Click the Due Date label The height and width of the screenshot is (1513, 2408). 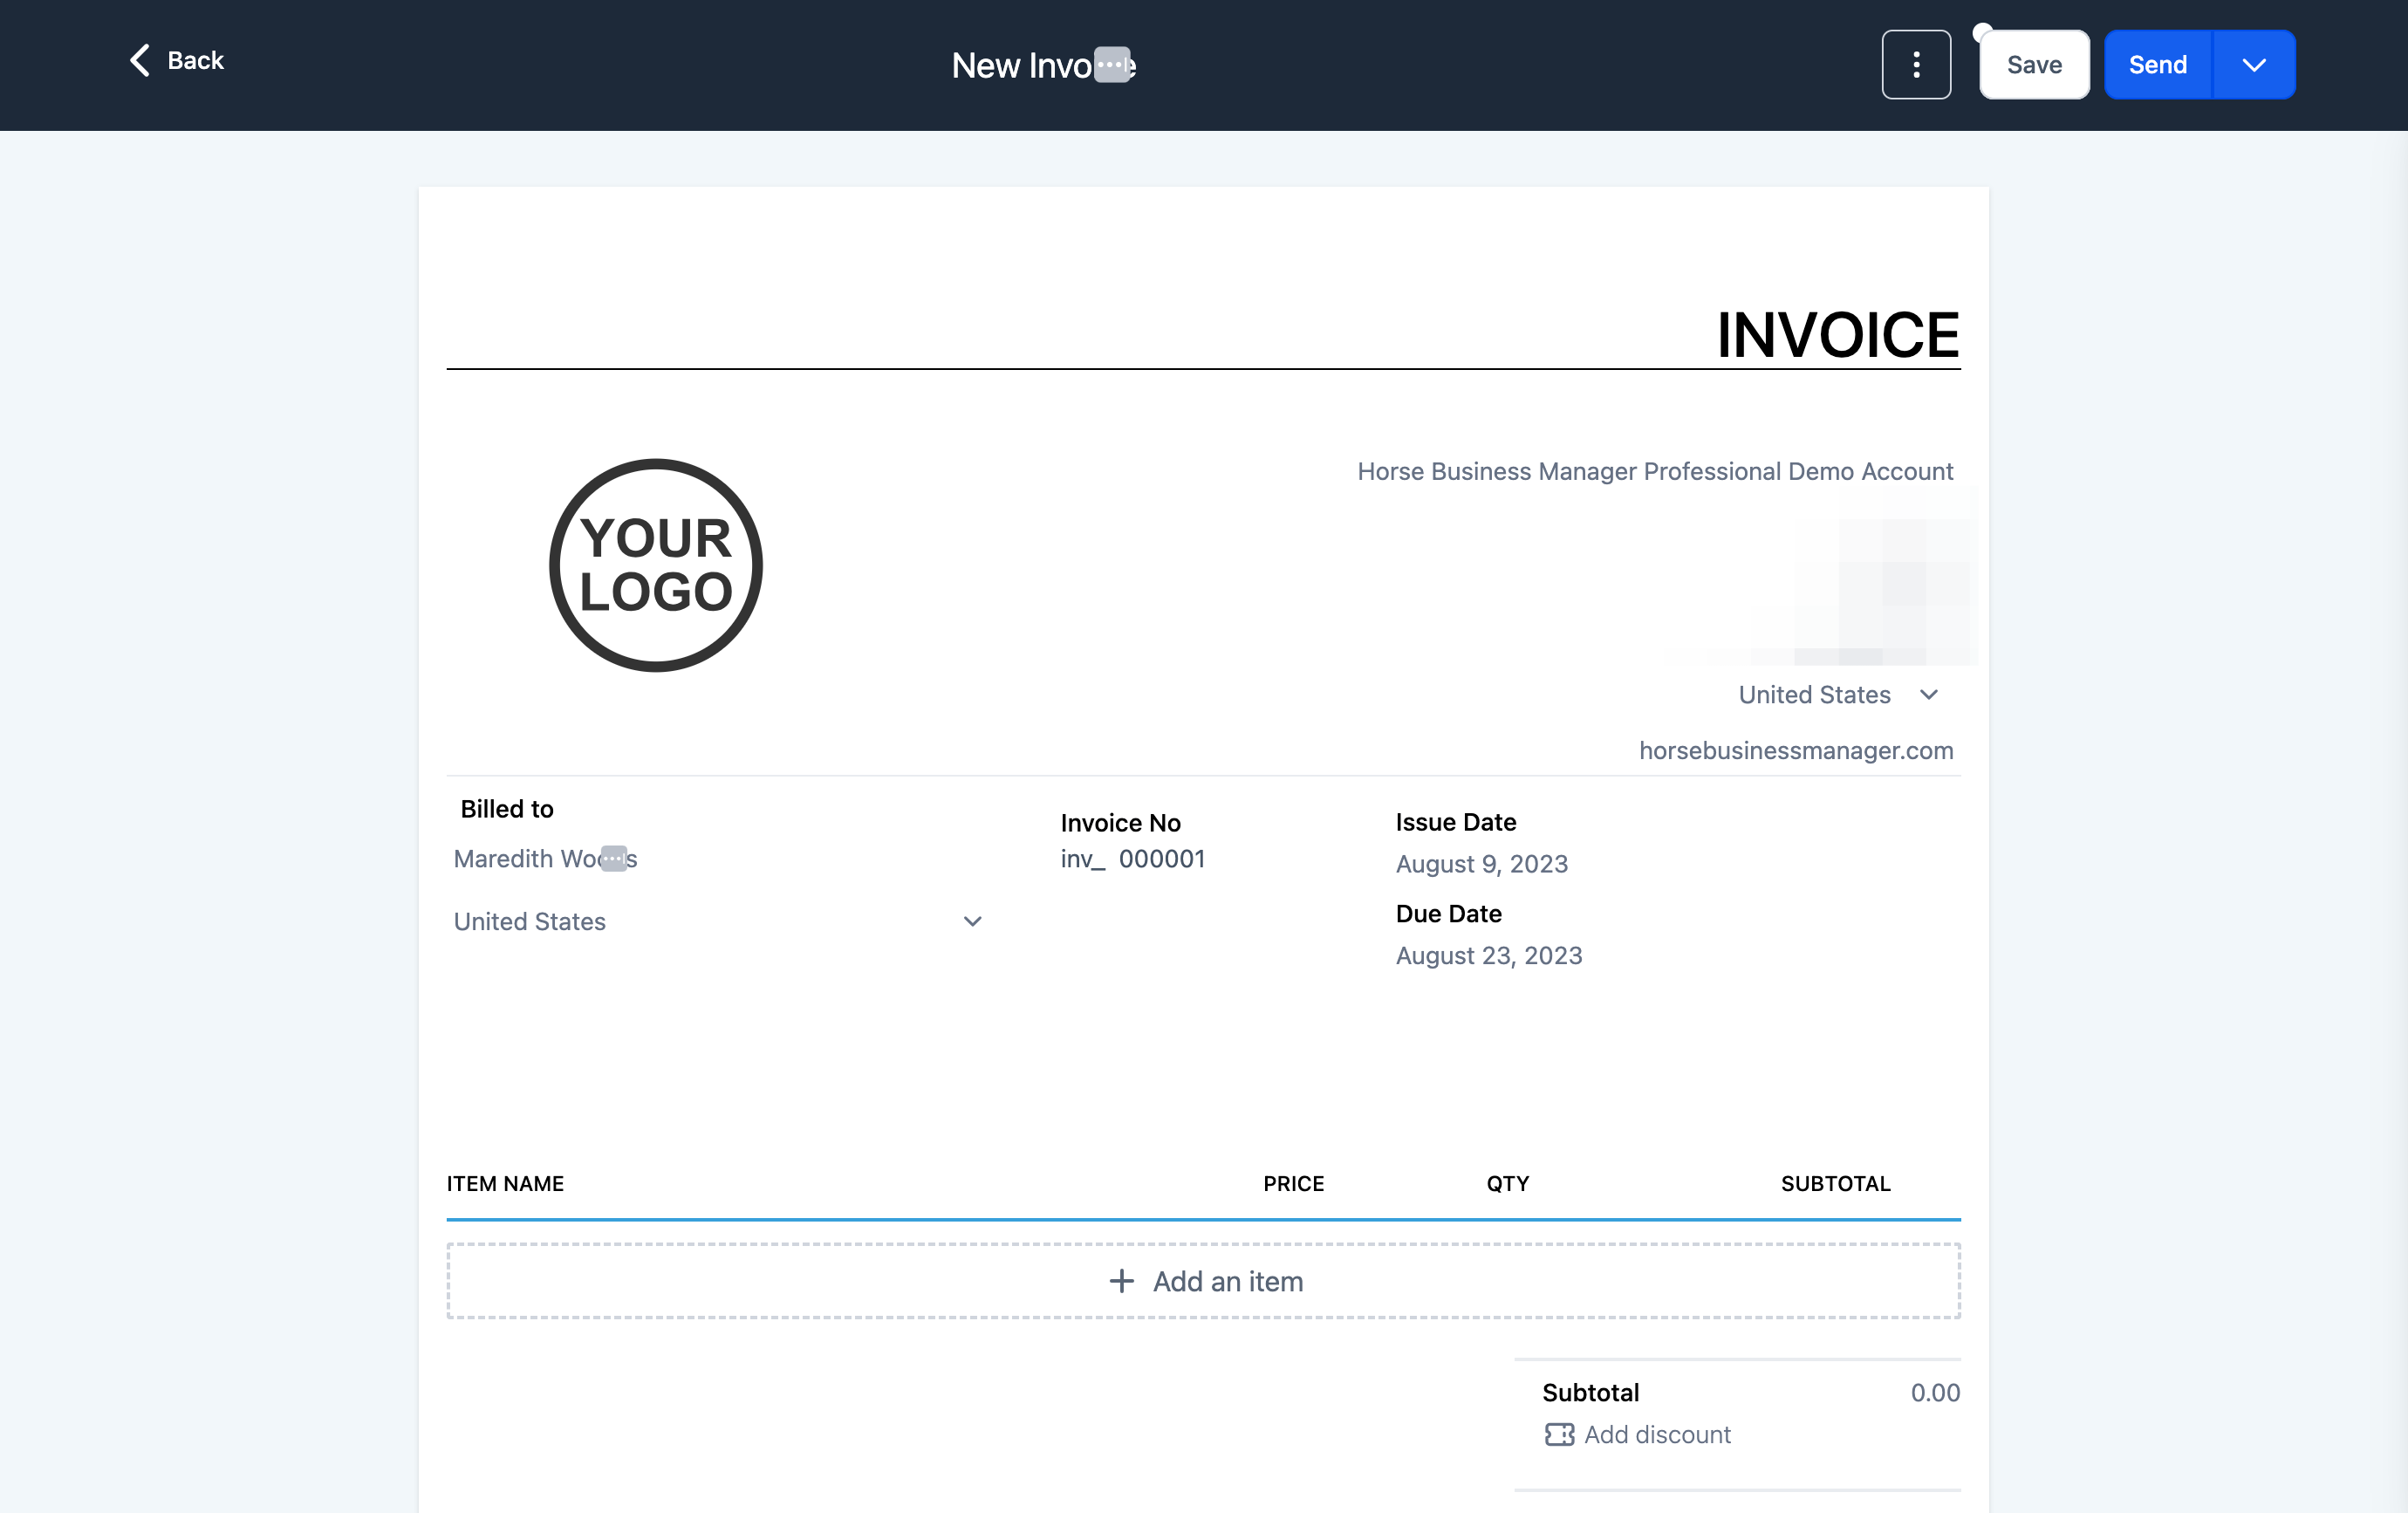click(1448, 914)
